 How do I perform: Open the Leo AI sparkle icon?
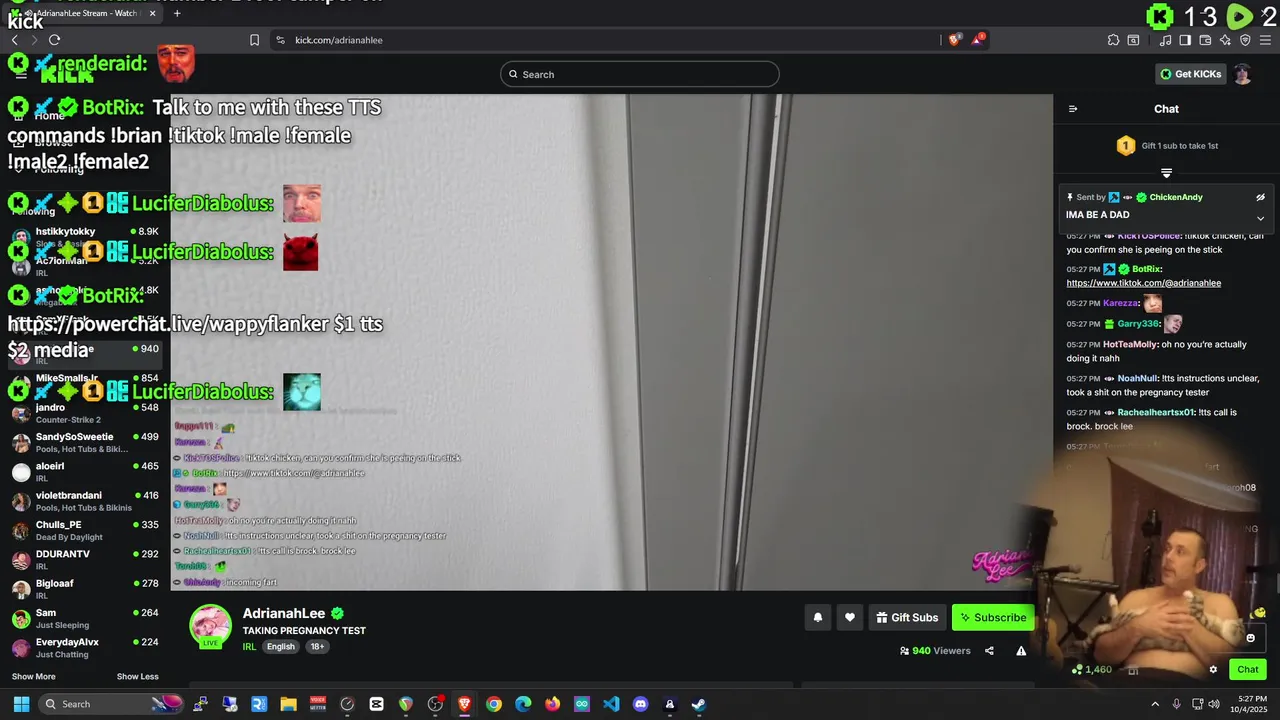(x=1225, y=40)
